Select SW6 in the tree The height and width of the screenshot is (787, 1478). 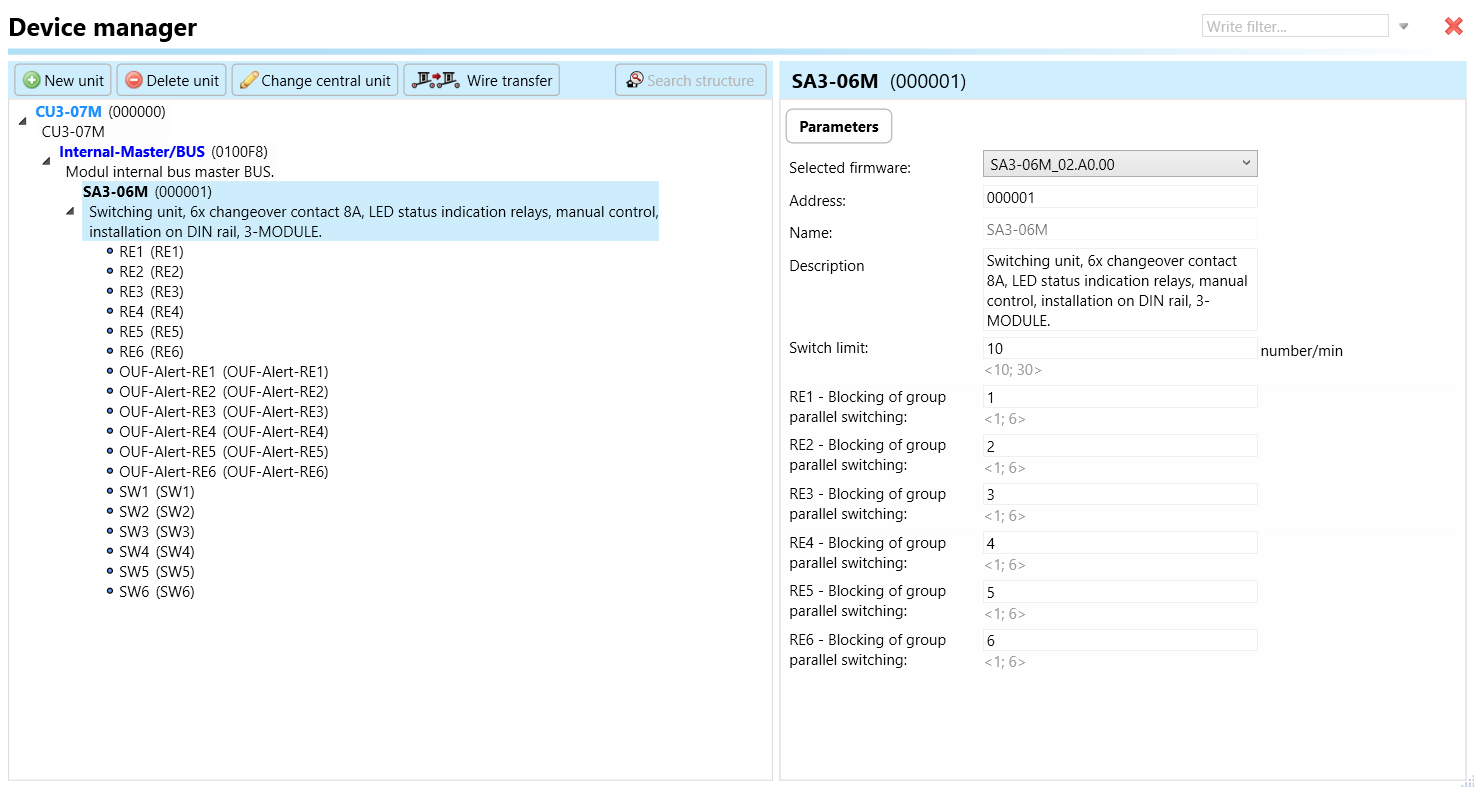point(156,592)
